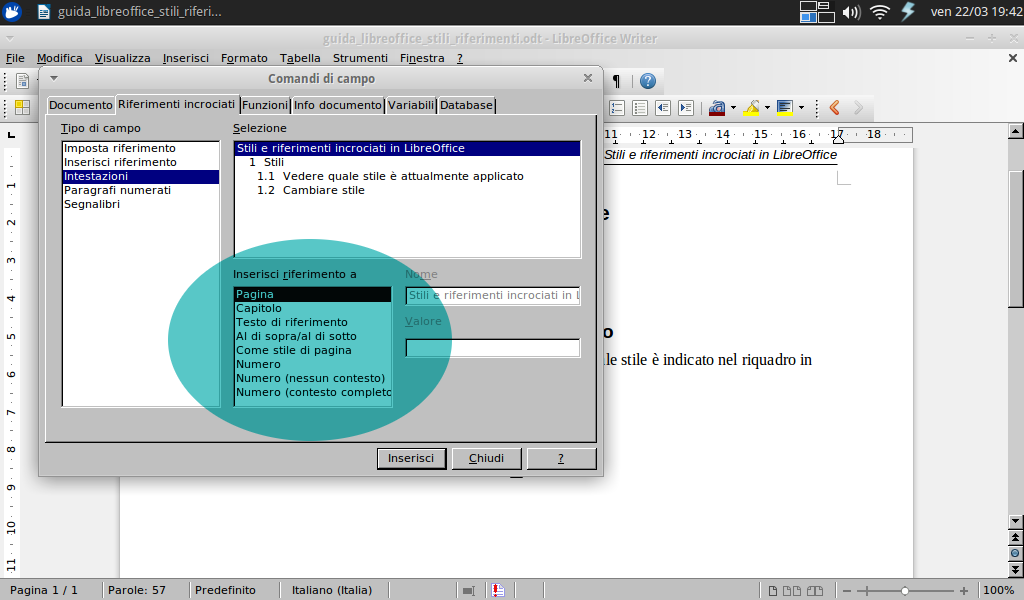This screenshot has height=600, width=1024.
Task: Open the Funzioni tab
Action: tap(264, 105)
